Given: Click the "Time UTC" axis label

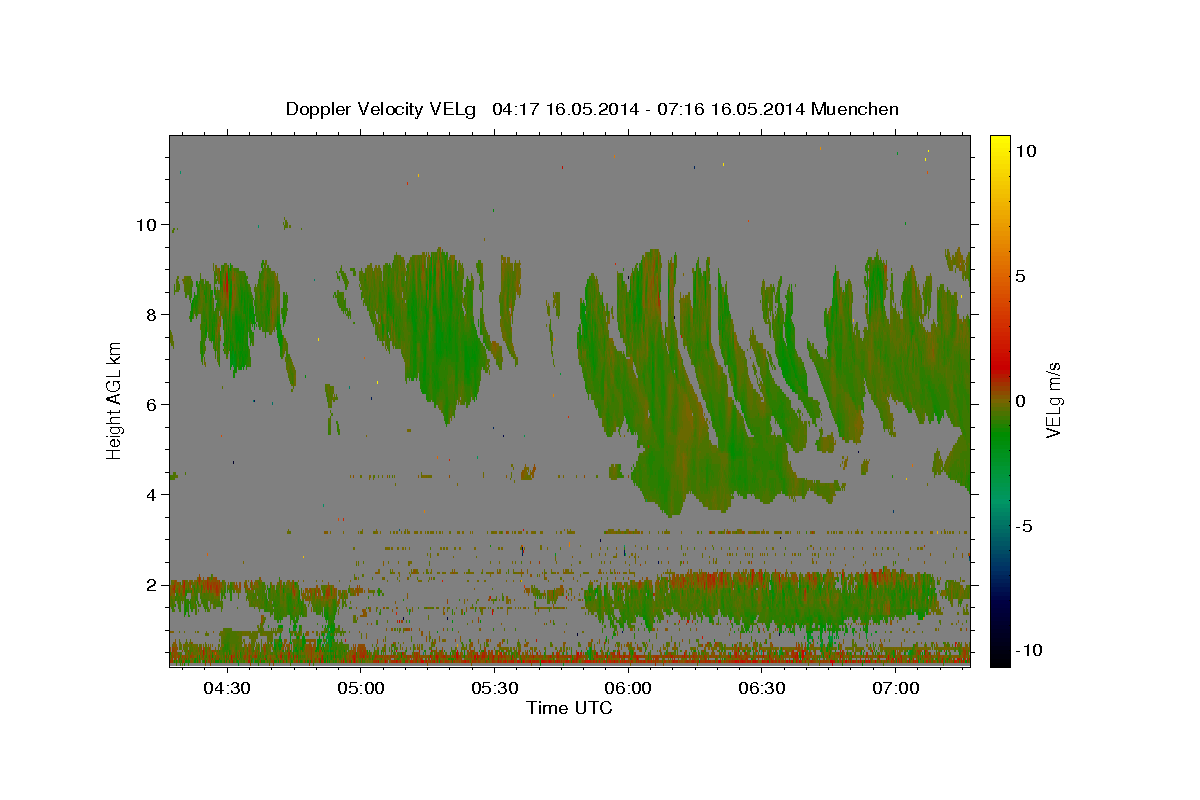Looking at the screenshot, I should click(569, 708).
